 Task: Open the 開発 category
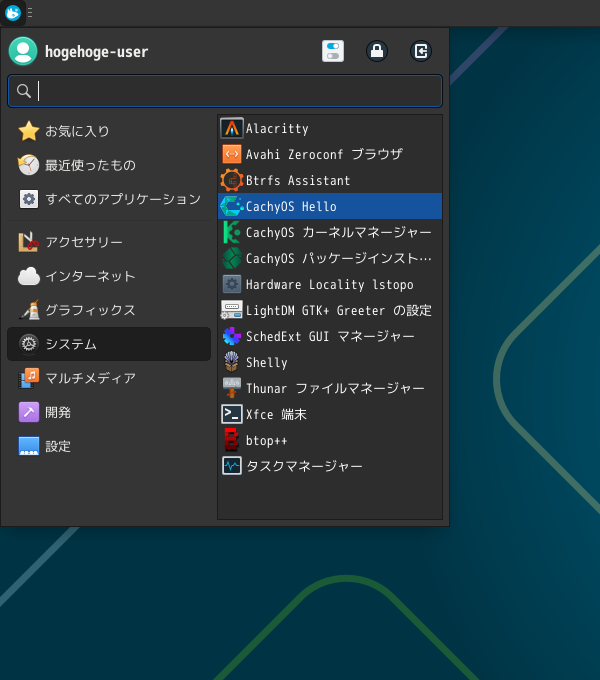click(109, 412)
